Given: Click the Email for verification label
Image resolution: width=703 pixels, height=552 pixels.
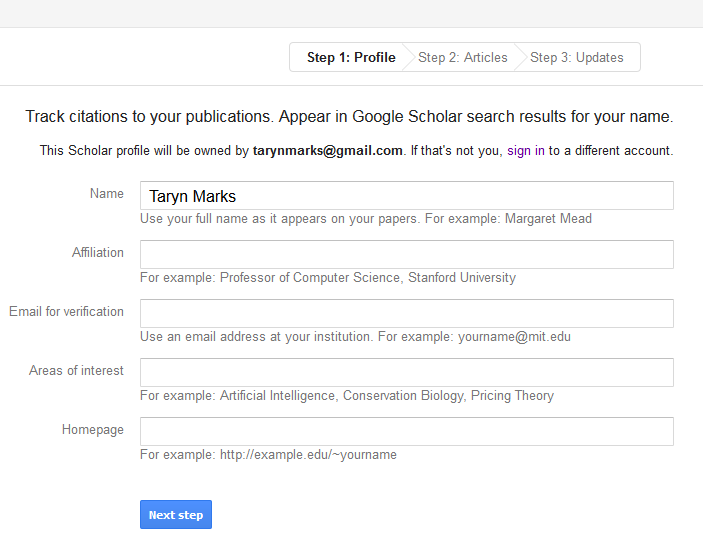Looking at the screenshot, I should (66, 312).
